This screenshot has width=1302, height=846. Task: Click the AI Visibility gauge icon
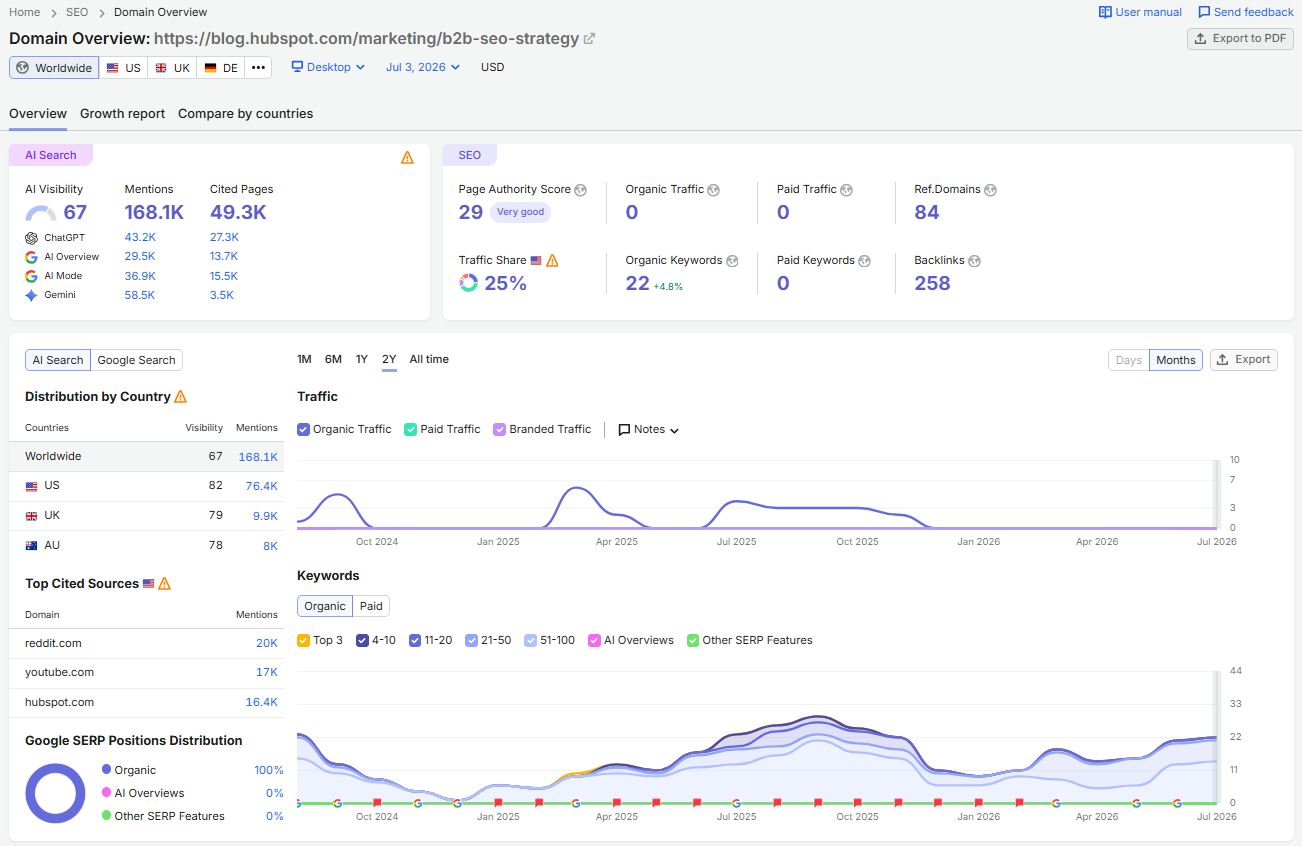coord(41,213)
